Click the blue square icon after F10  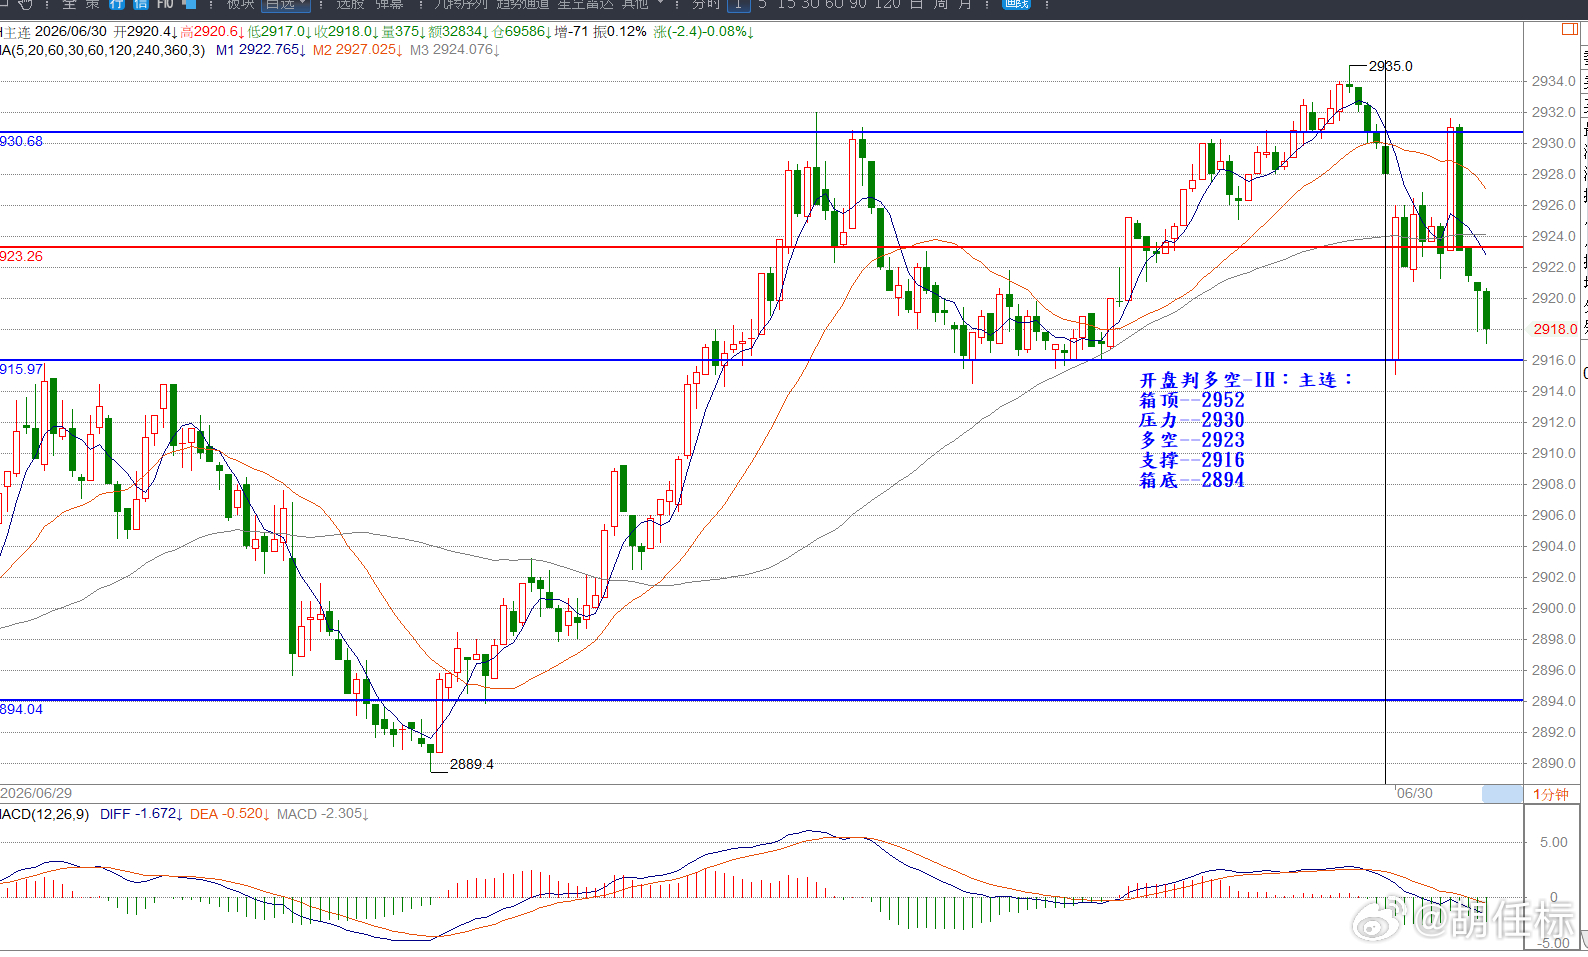coord(189,4)
